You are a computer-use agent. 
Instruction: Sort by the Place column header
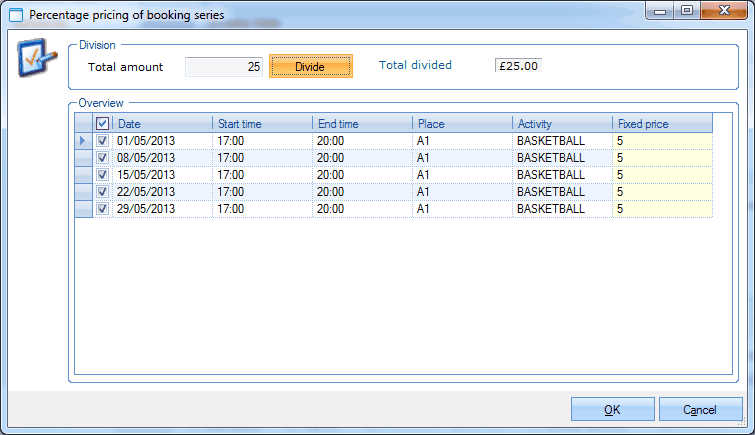coord(462,124)
